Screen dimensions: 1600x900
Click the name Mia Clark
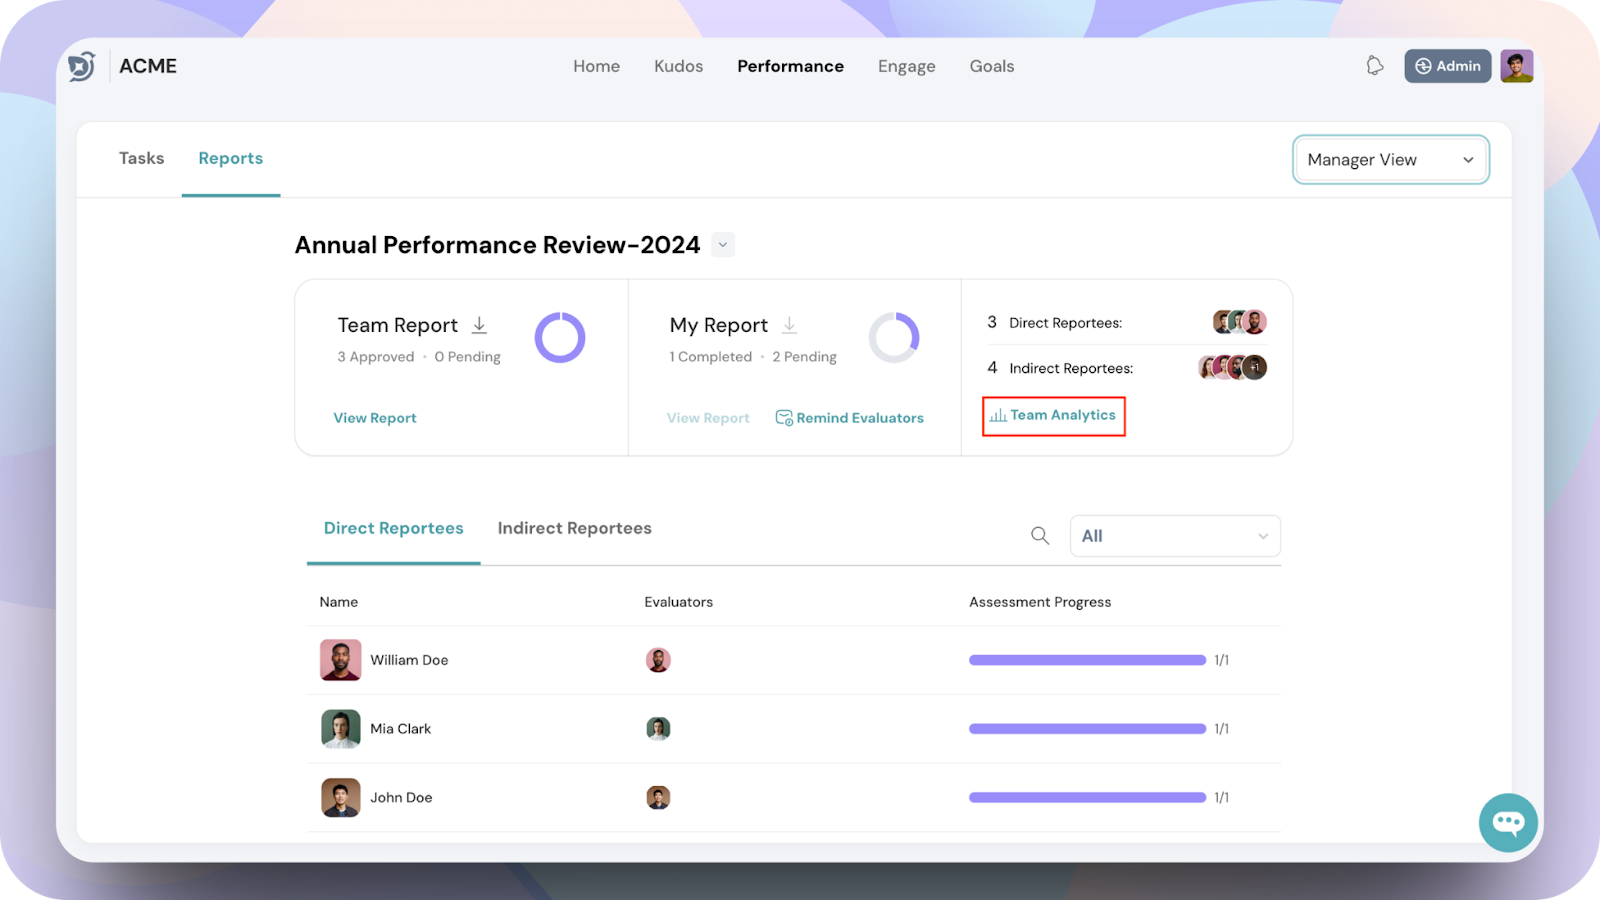click(401, 729)
